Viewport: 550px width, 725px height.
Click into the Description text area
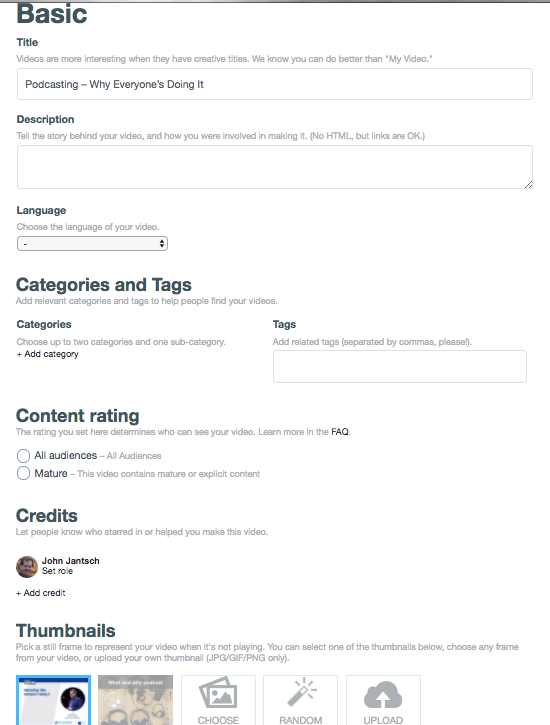275,167
